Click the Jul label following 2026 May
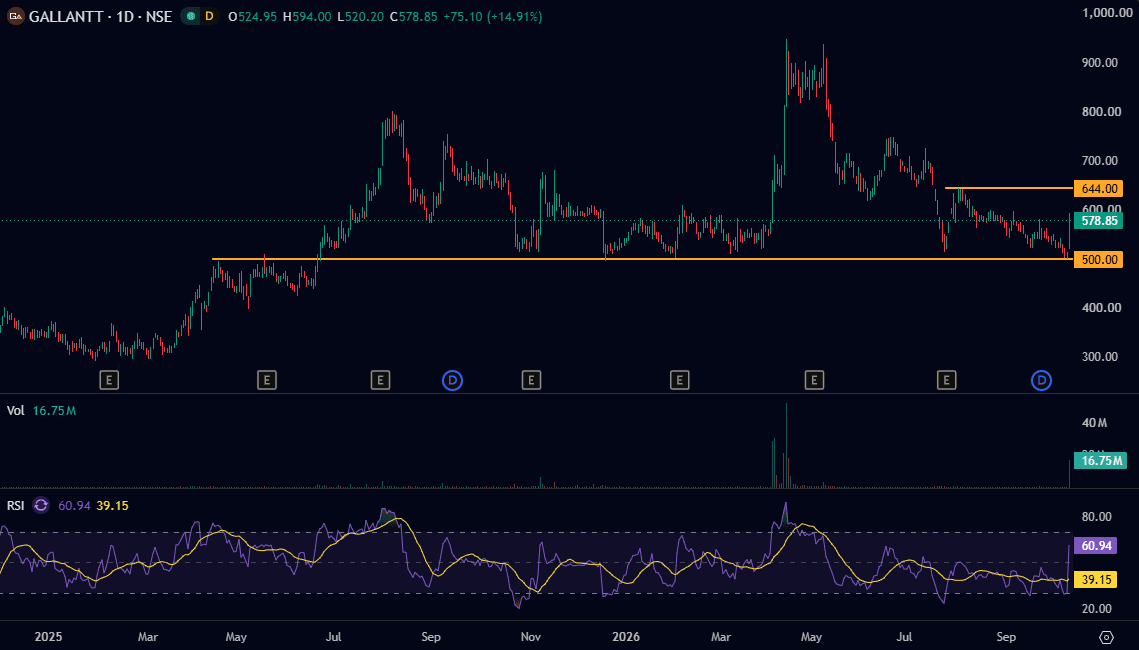The width and height of the screenshot is (1139, 650). (904, 637)
